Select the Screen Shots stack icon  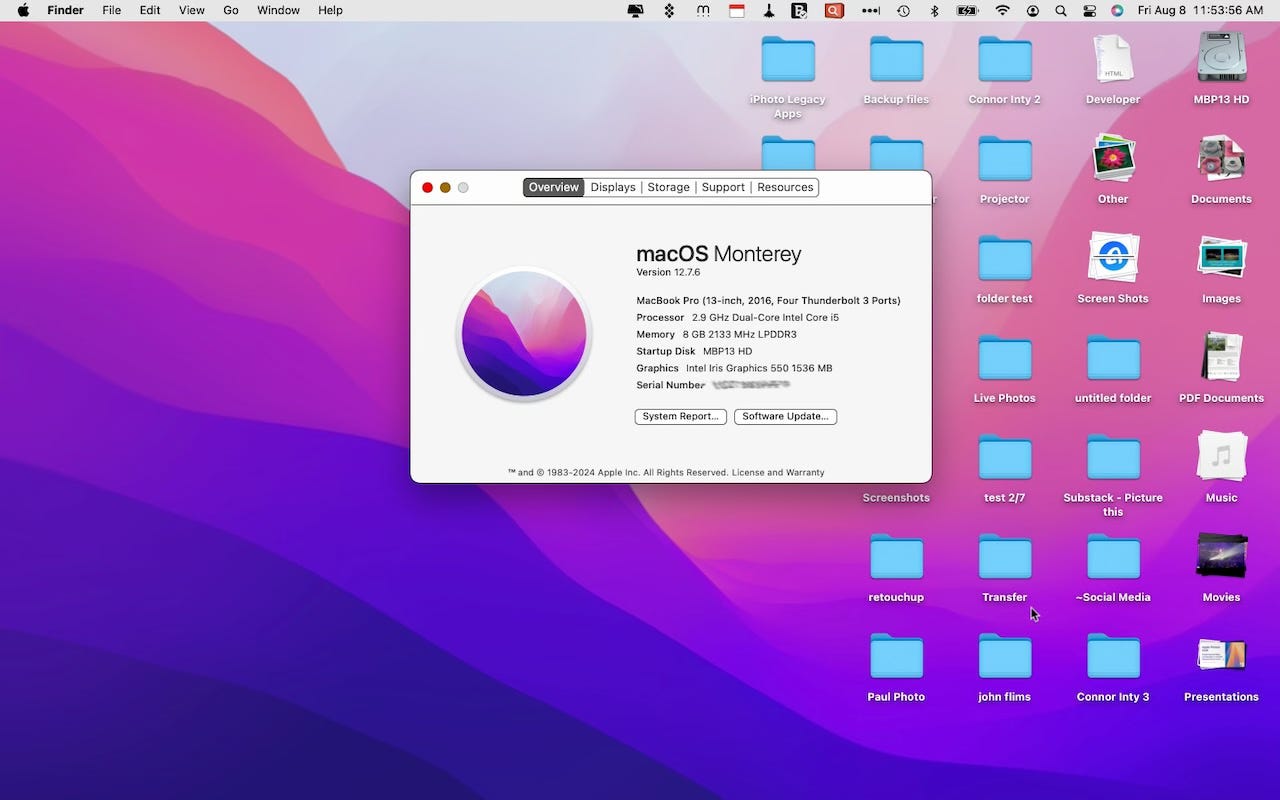coord(1113,258)
